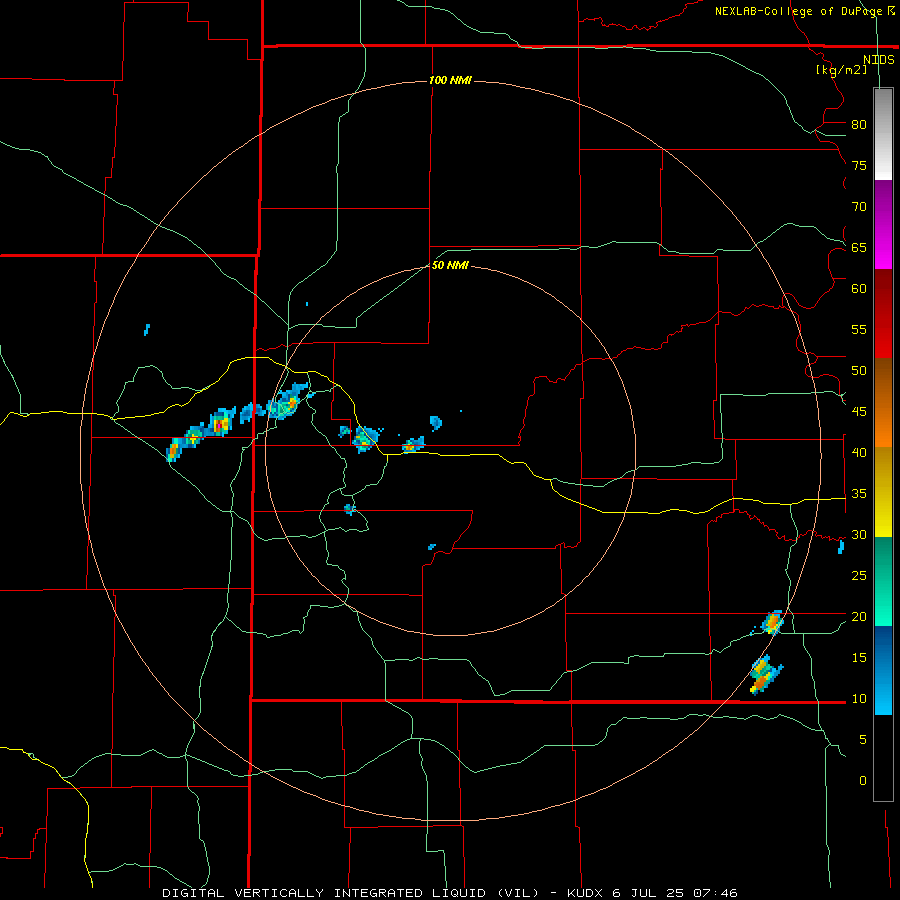900x900 pixels.
Task: Click the NIDS label near the color scale
Action: (879, 59)
